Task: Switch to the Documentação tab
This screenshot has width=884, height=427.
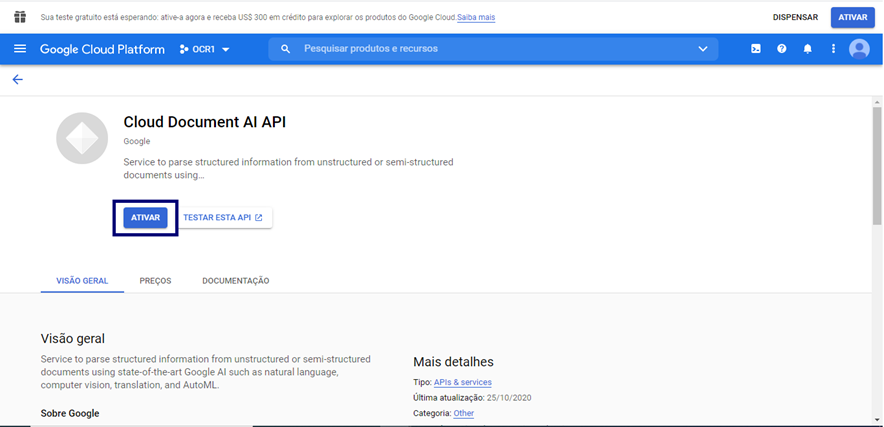Action: click(x=236, y=280)
